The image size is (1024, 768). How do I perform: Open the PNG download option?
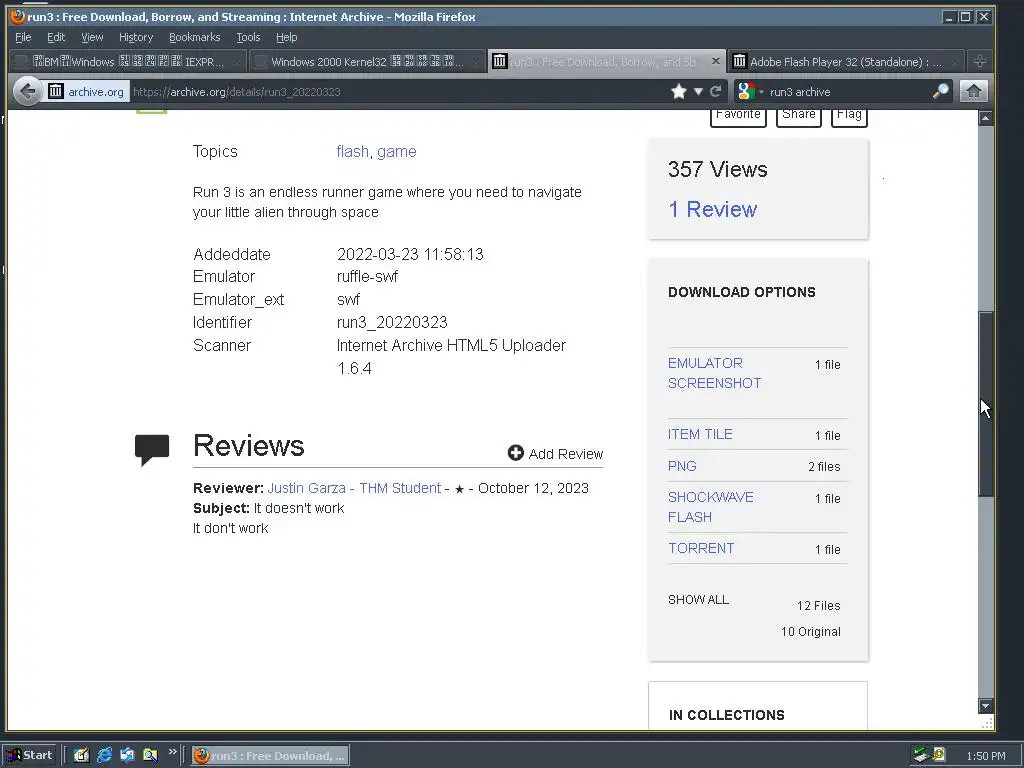(682, 466)
